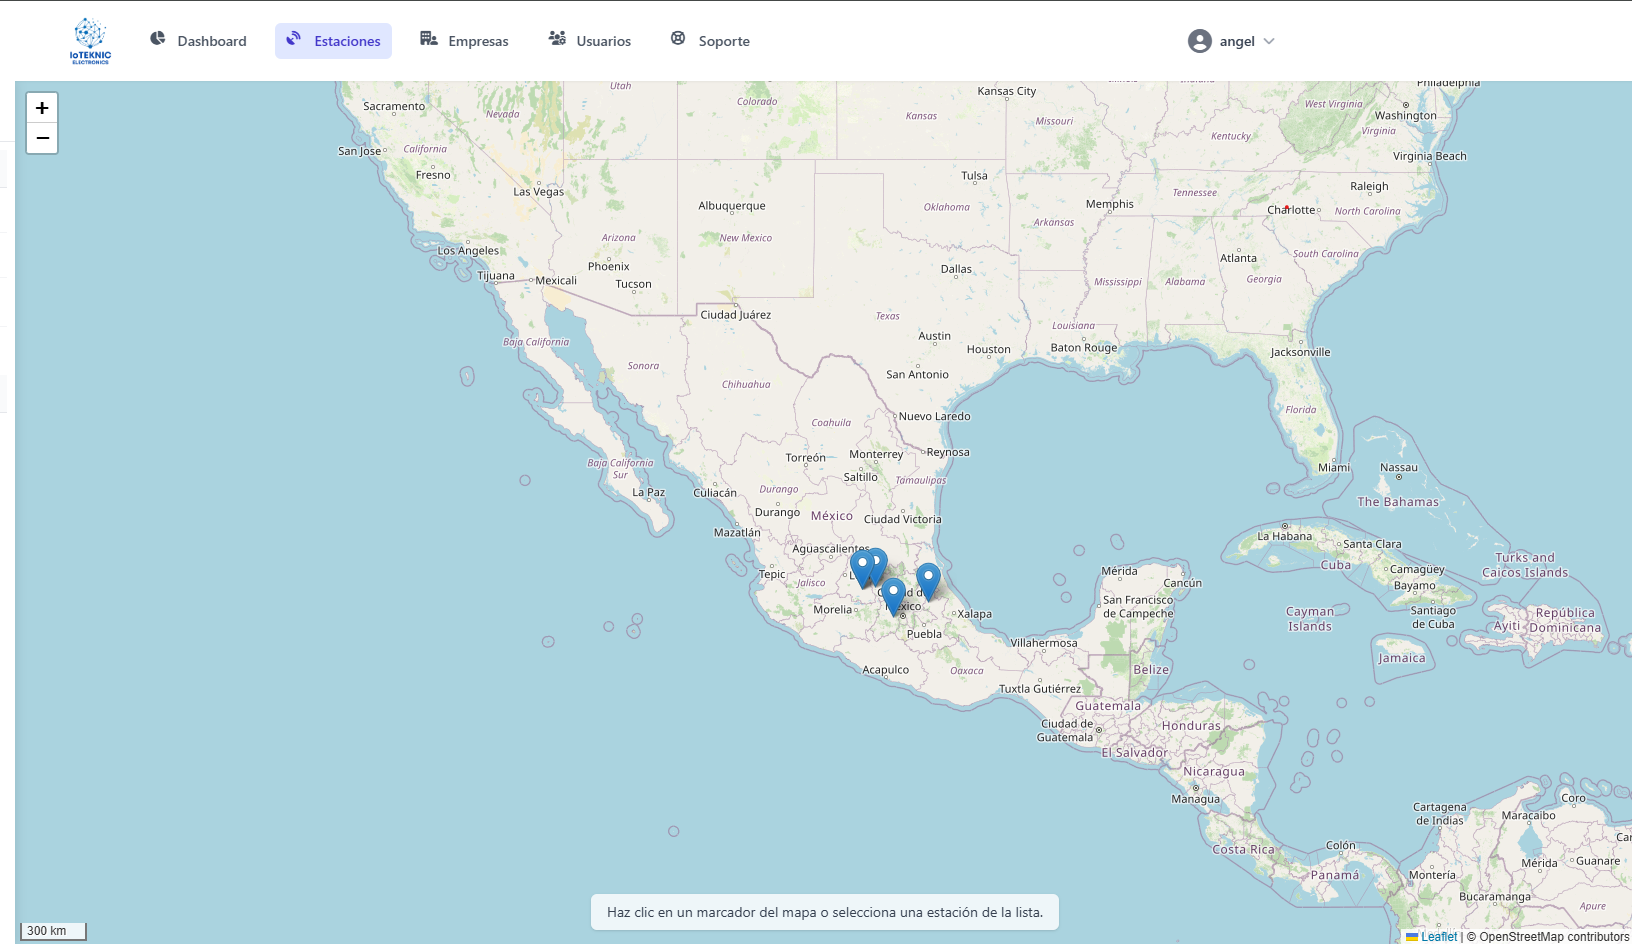Zoom out the map with minus
1632x944 pixels.
[42, 138]
